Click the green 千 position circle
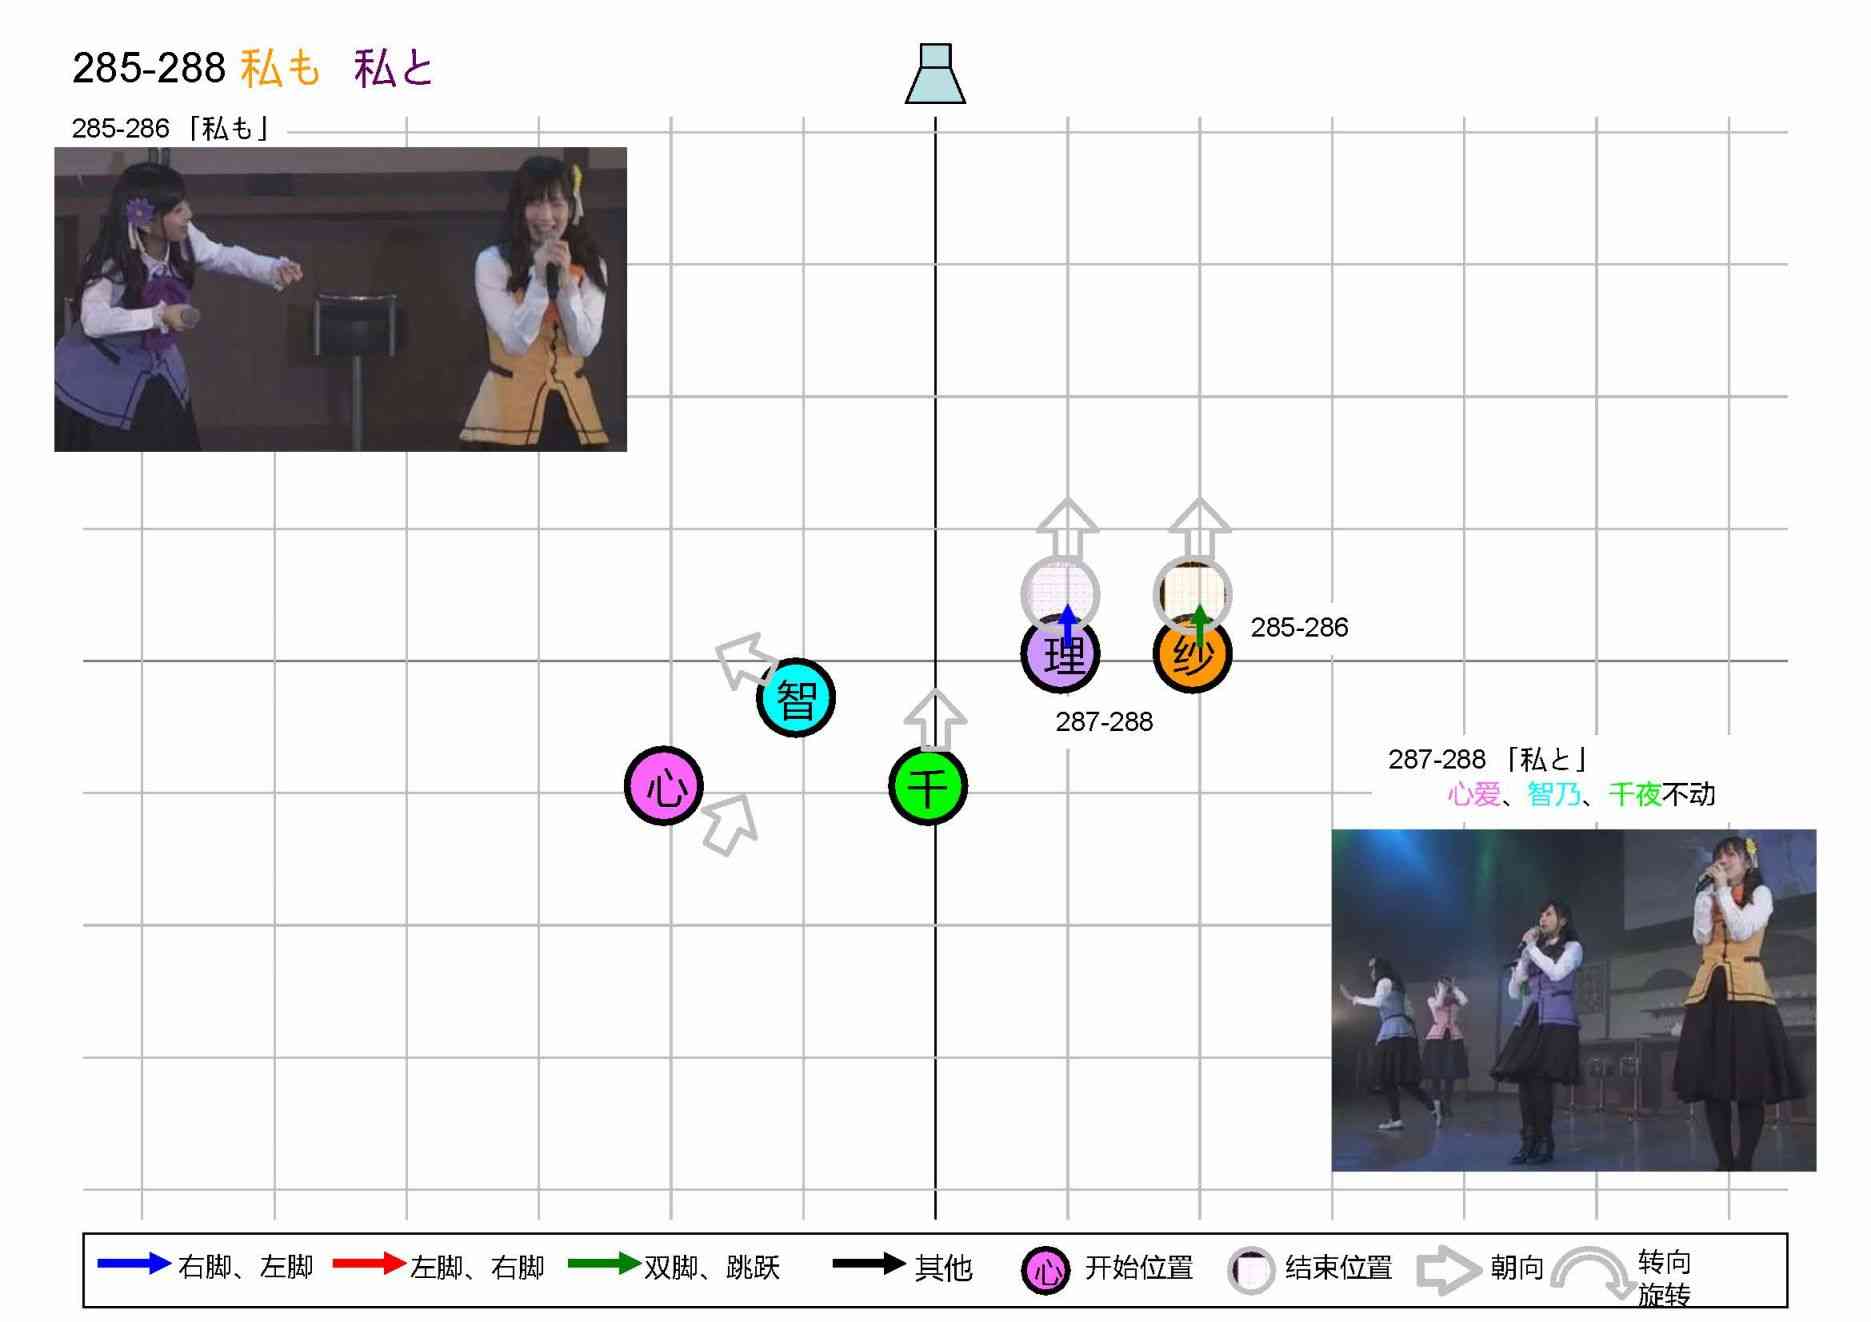This screenshot has width=1871, height=1322. point(927,786)
